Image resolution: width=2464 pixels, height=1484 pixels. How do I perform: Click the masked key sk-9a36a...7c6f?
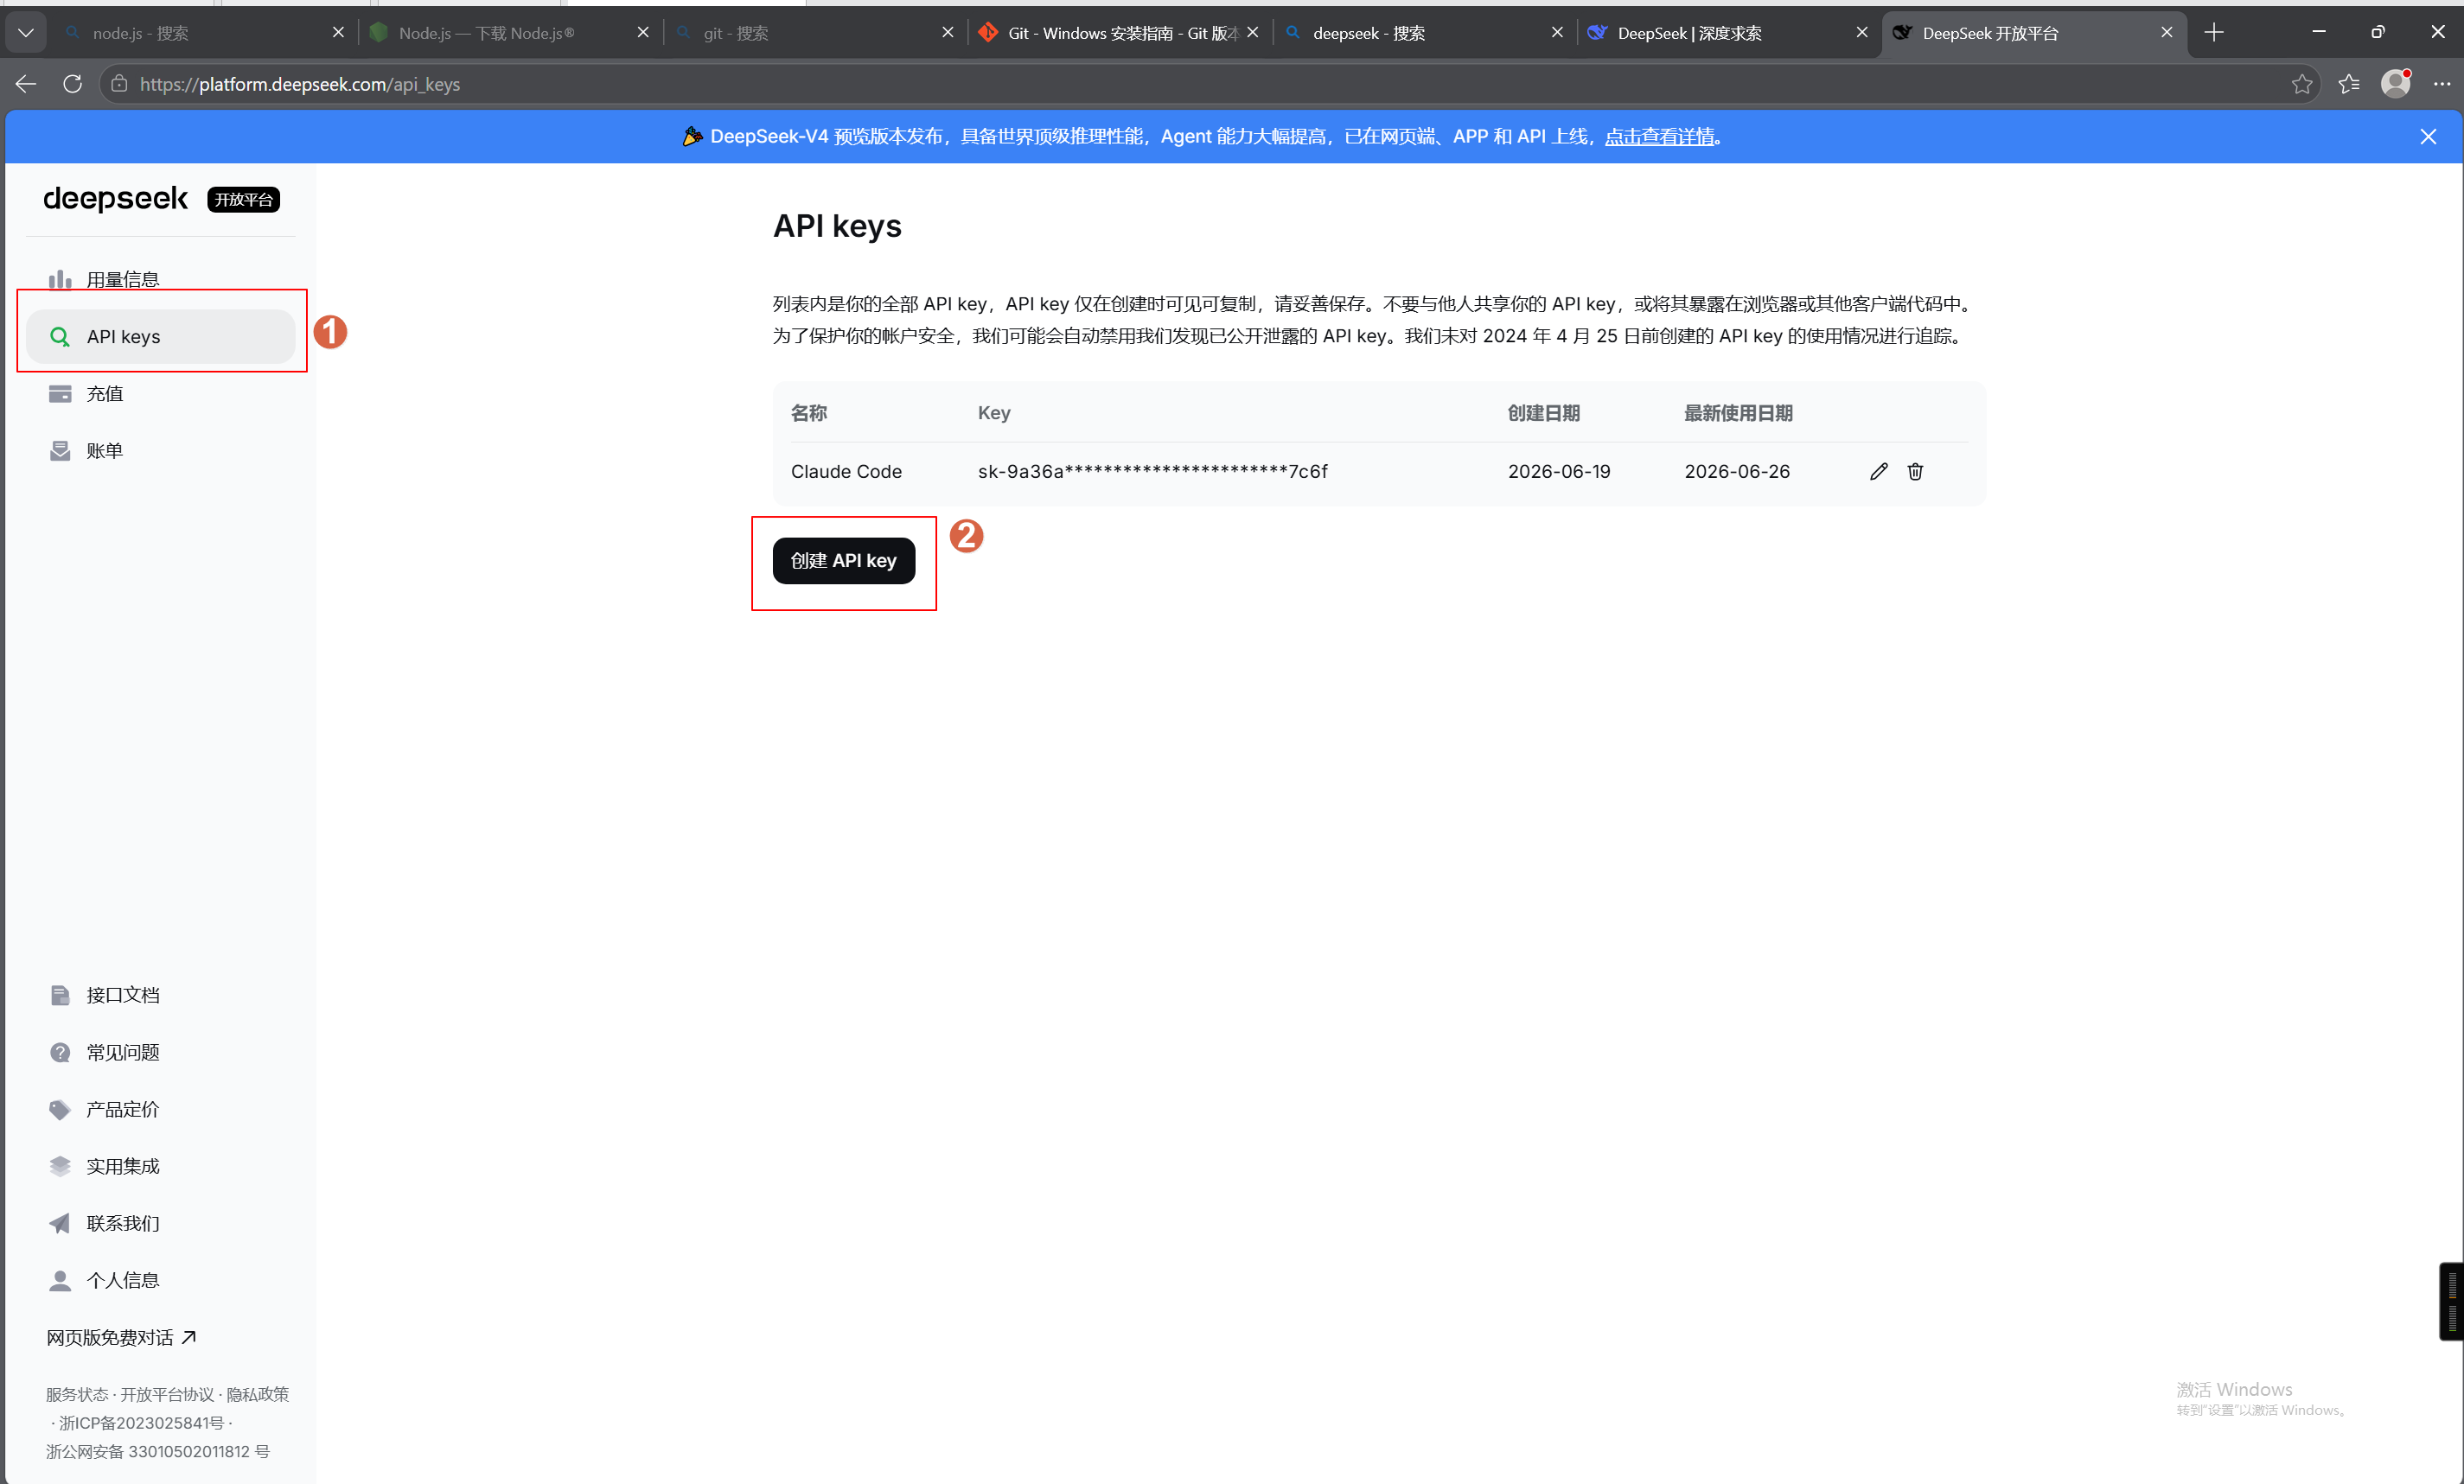click(1152, 471)
